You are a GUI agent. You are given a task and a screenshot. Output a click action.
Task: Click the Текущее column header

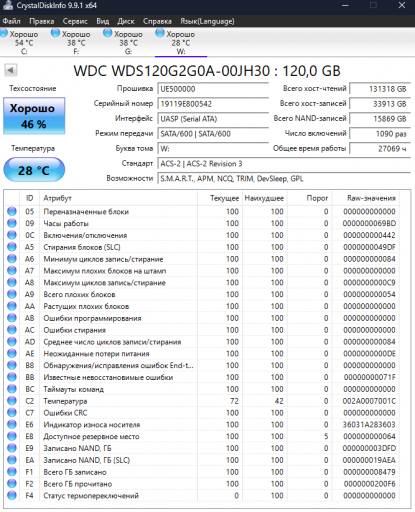220,198
